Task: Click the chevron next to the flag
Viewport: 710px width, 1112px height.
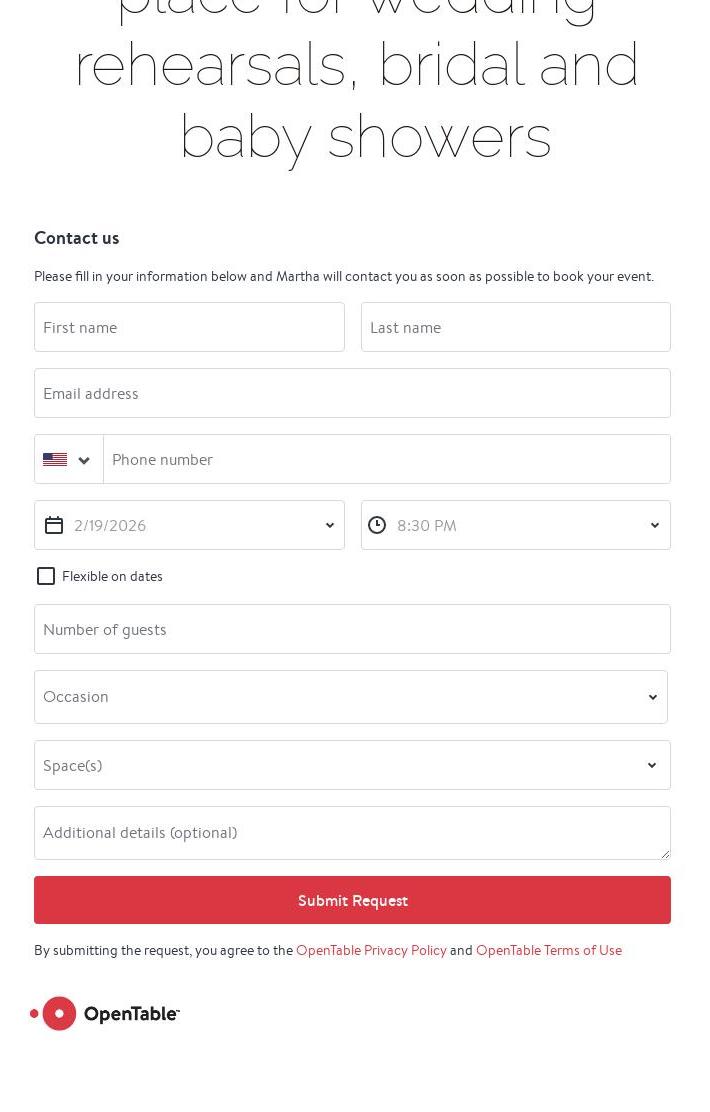Action: 84,460
